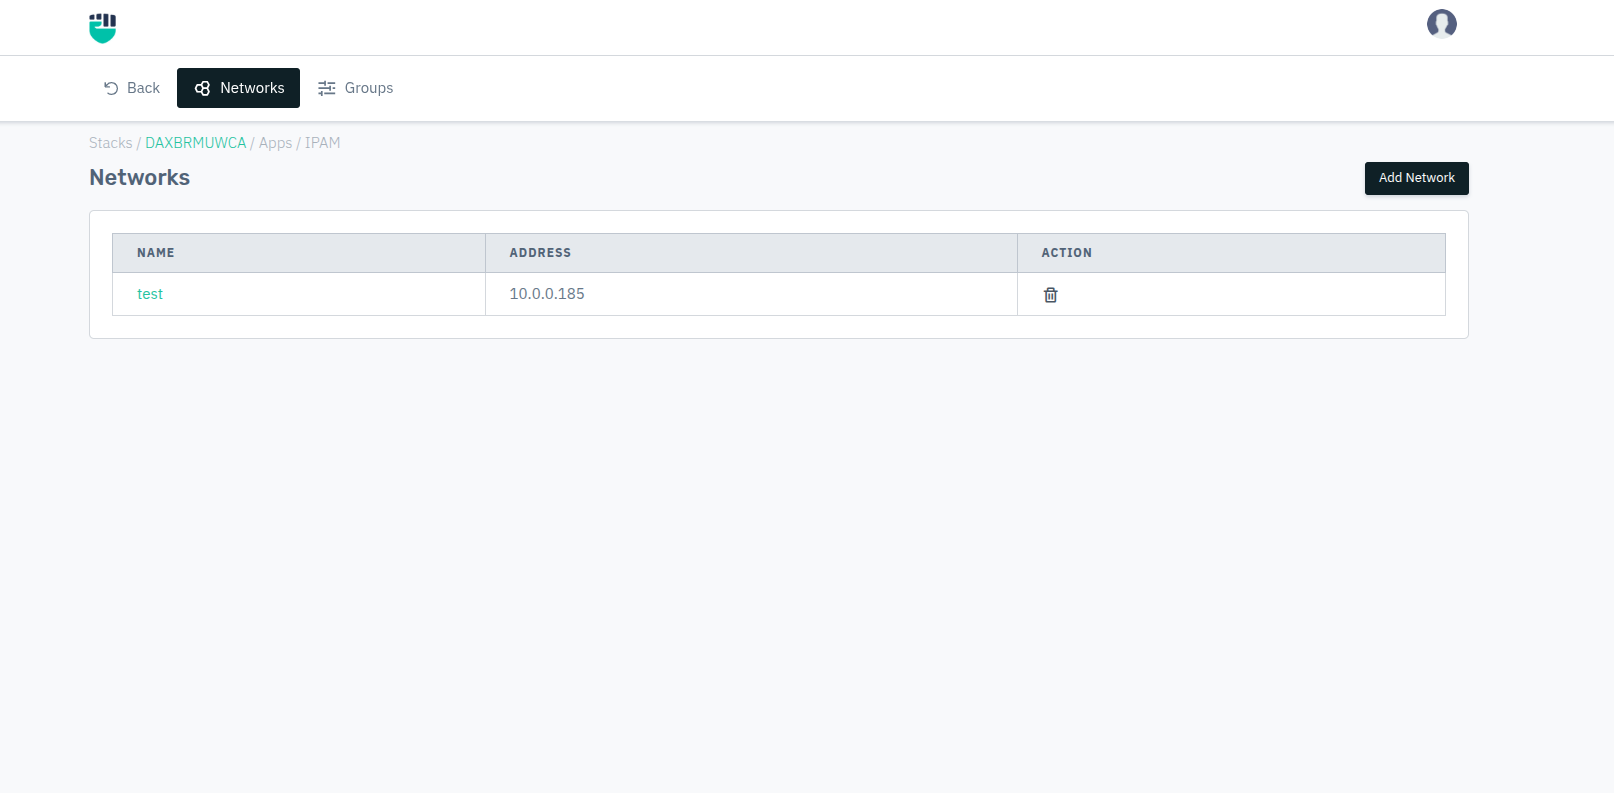Click the Back arrow icon

click(x=111, y=88)
